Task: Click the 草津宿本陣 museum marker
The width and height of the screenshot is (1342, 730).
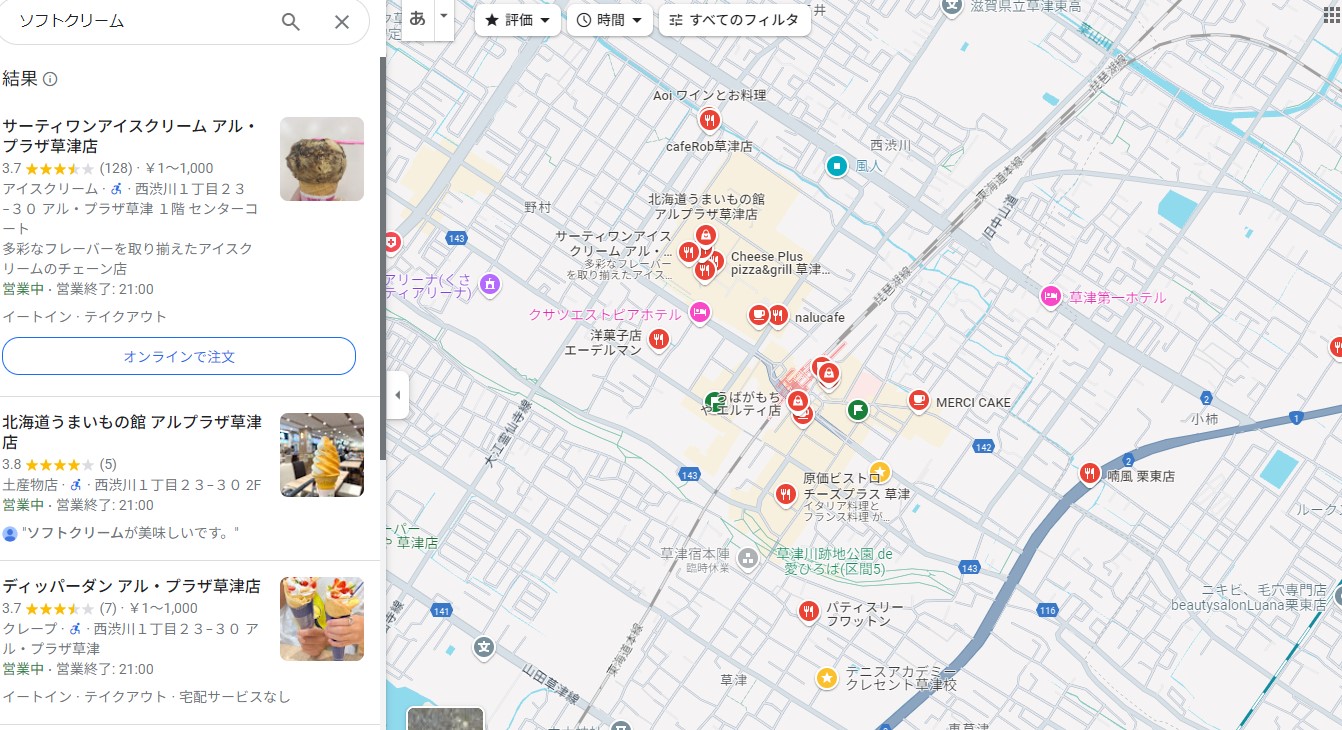Action: 747,559
